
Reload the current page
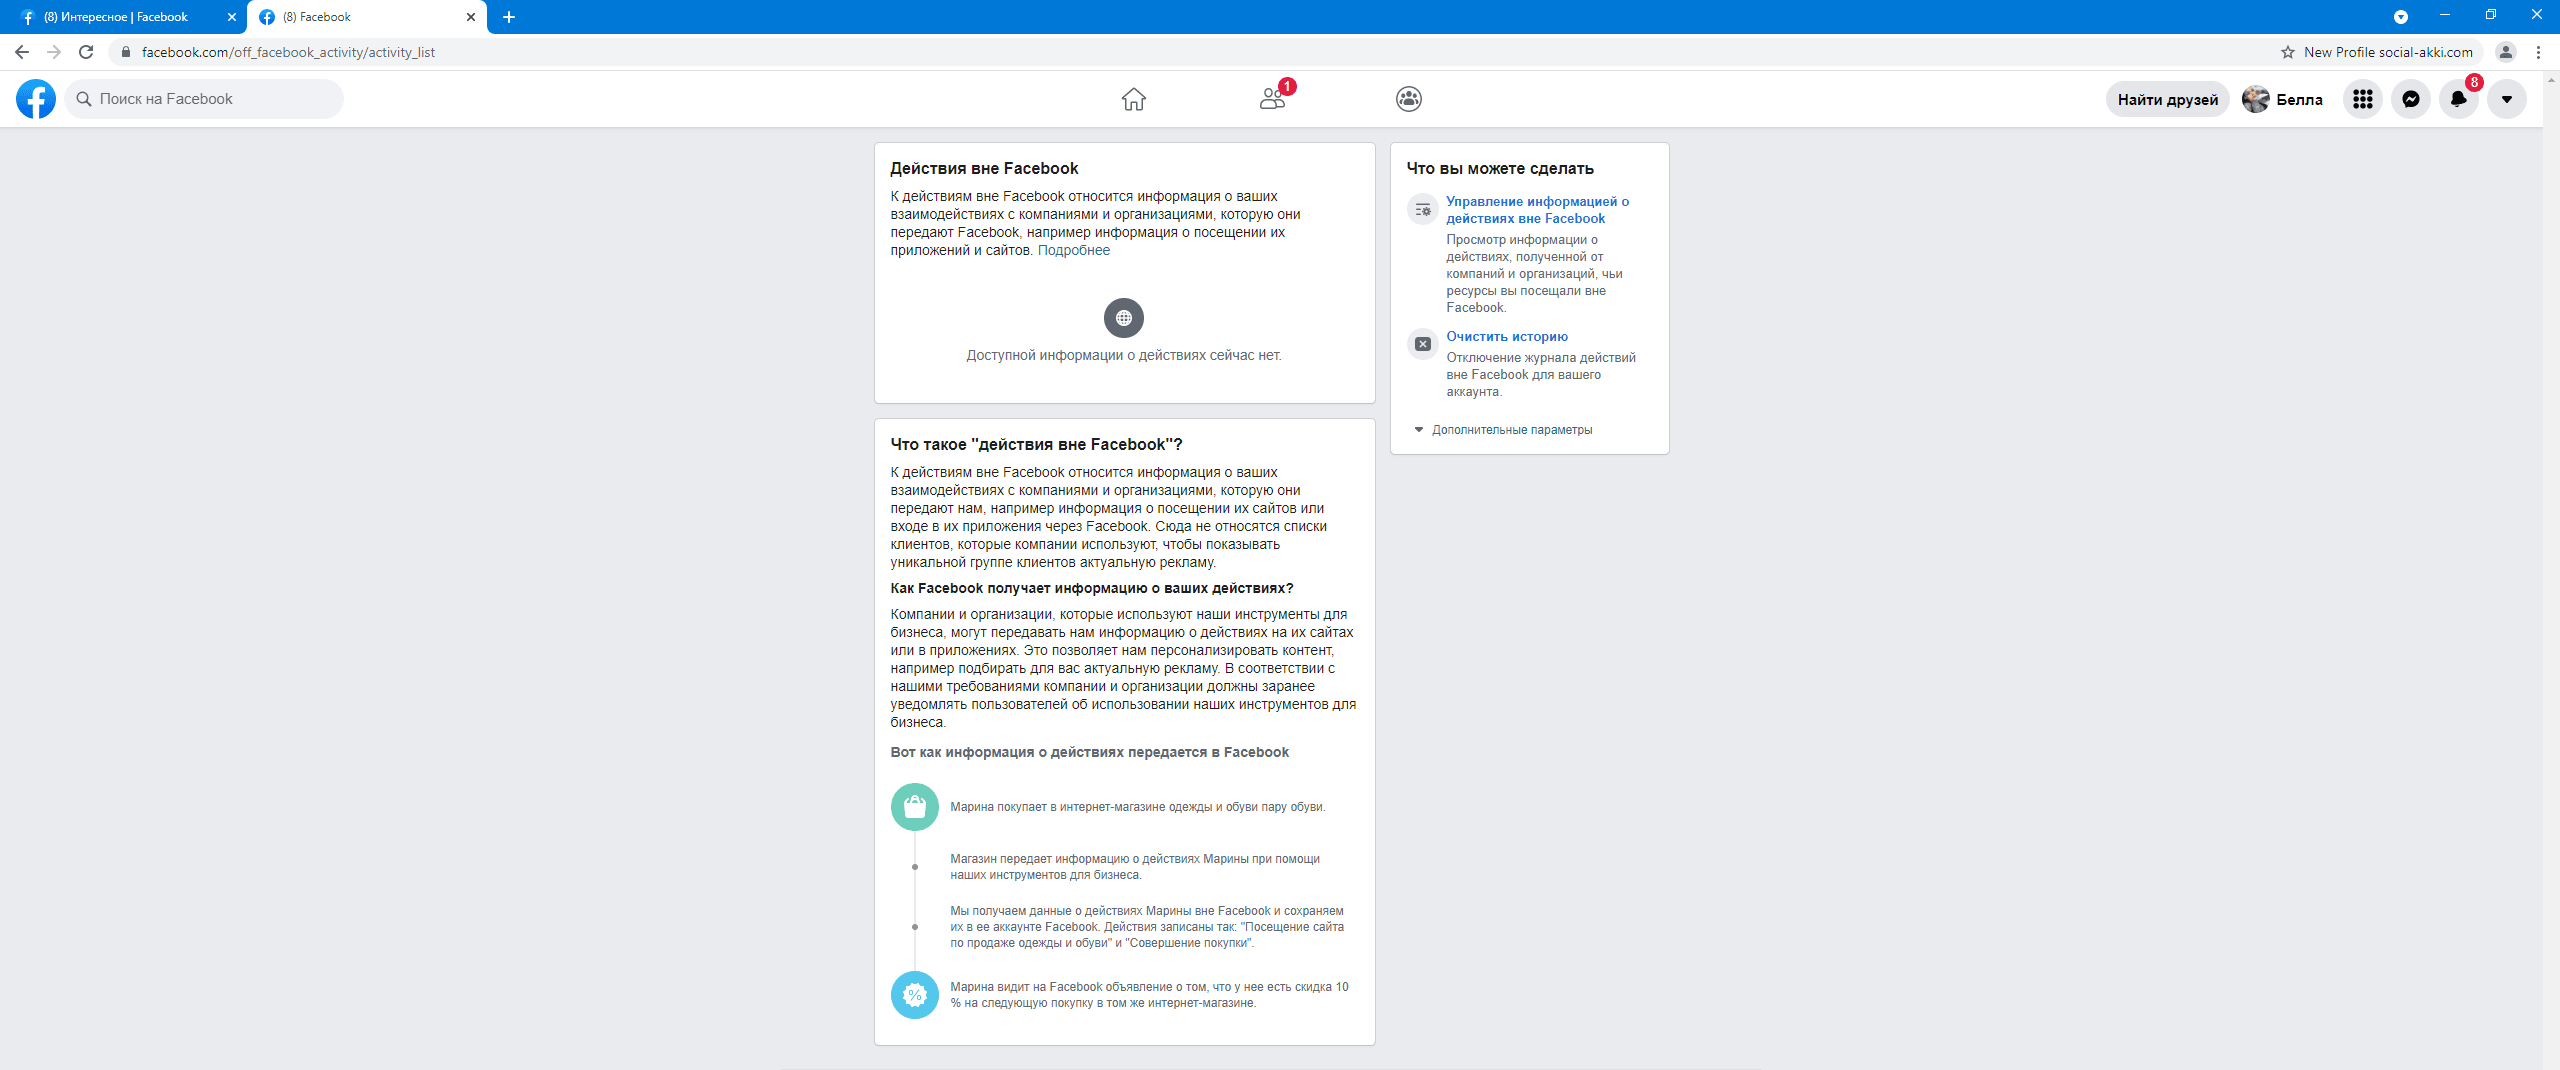coord(86,52)
